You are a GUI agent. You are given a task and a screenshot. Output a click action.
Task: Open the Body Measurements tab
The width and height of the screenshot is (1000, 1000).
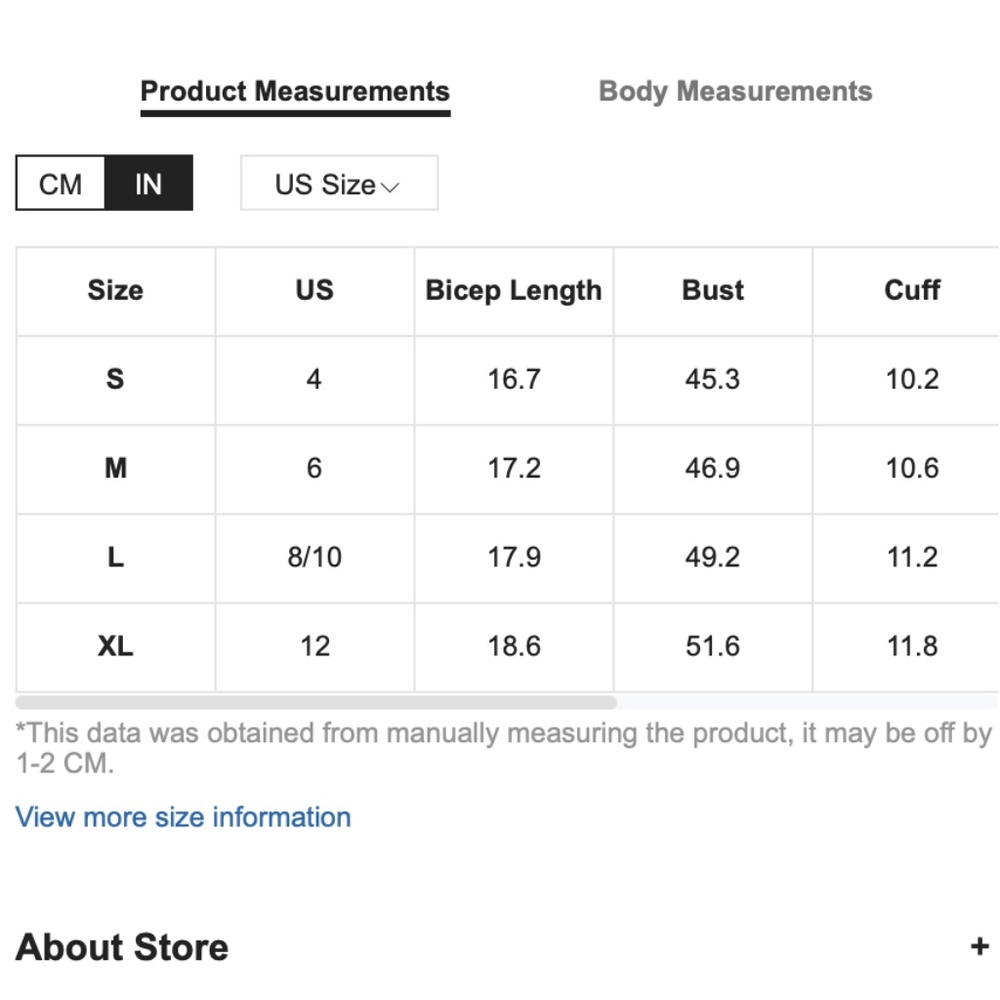click(x=735, y=92)
